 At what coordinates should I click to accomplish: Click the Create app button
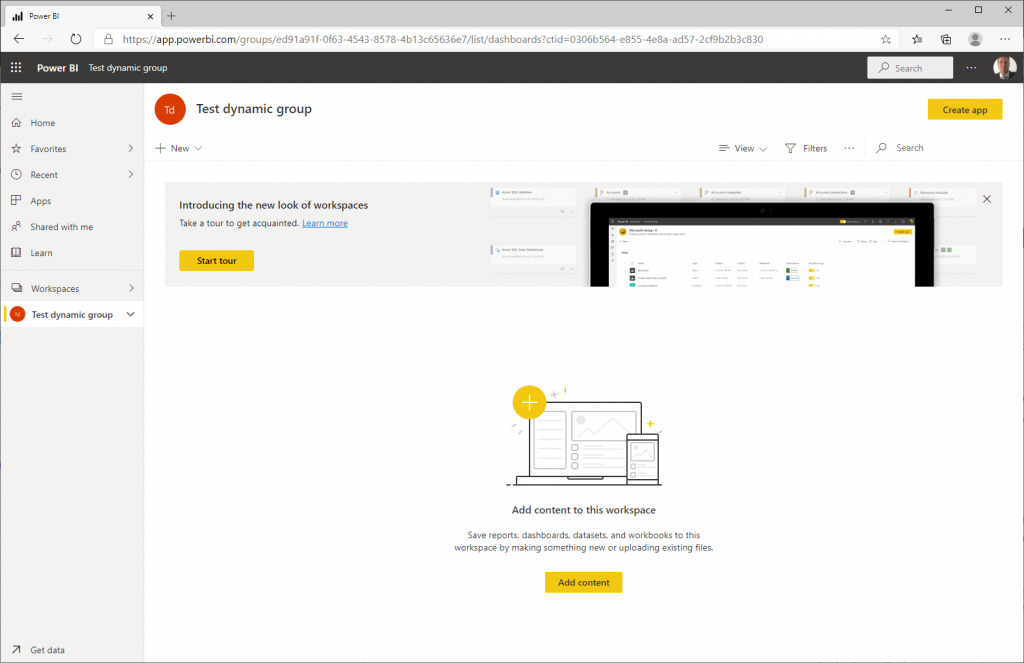tap(964, 109)
